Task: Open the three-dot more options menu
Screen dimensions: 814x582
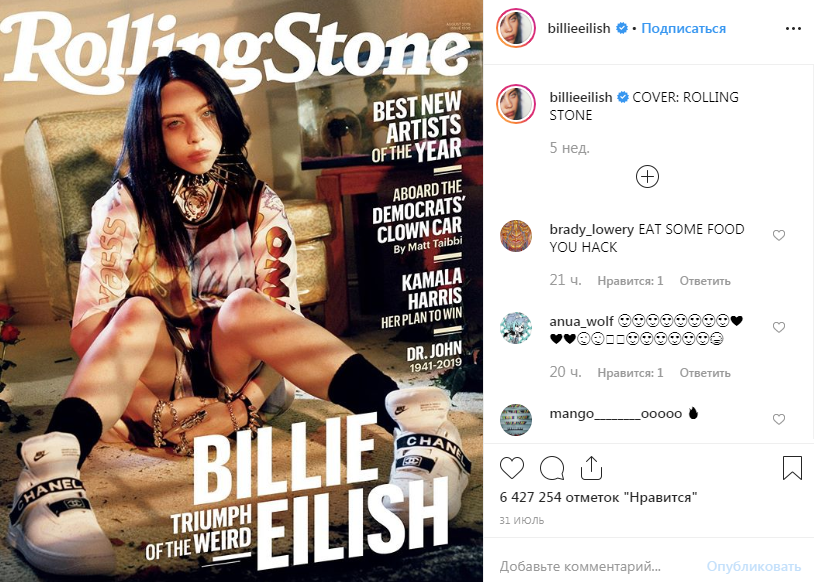Action: pyautogui.click(x=793, y=29)
